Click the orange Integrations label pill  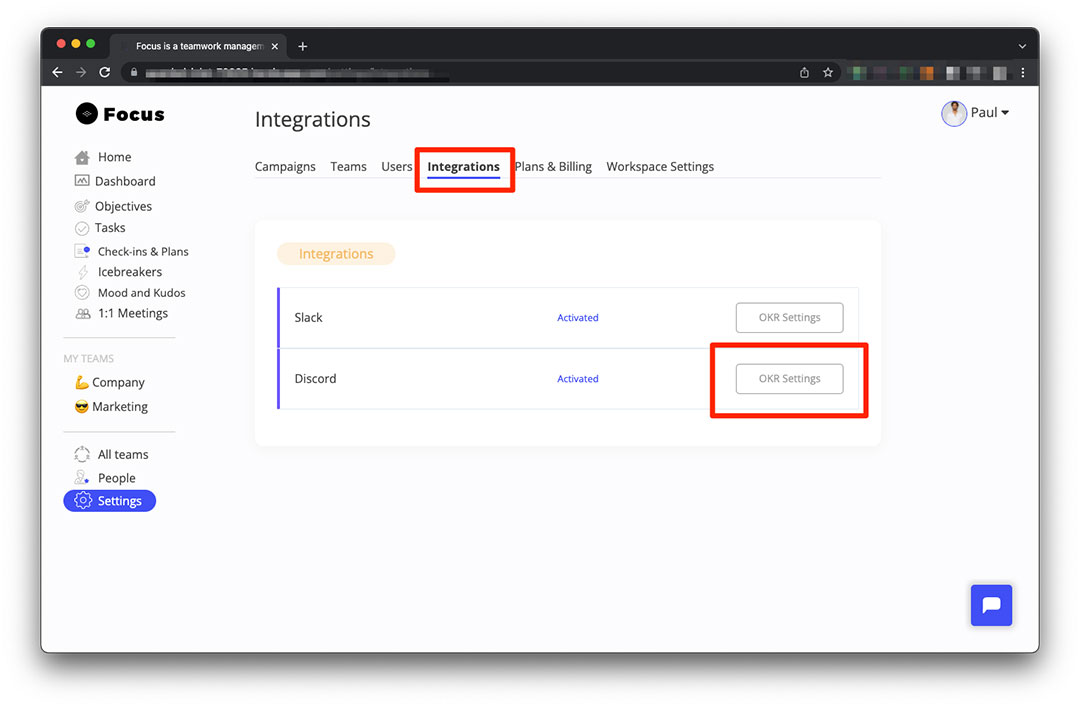click(x=336, y=254)
